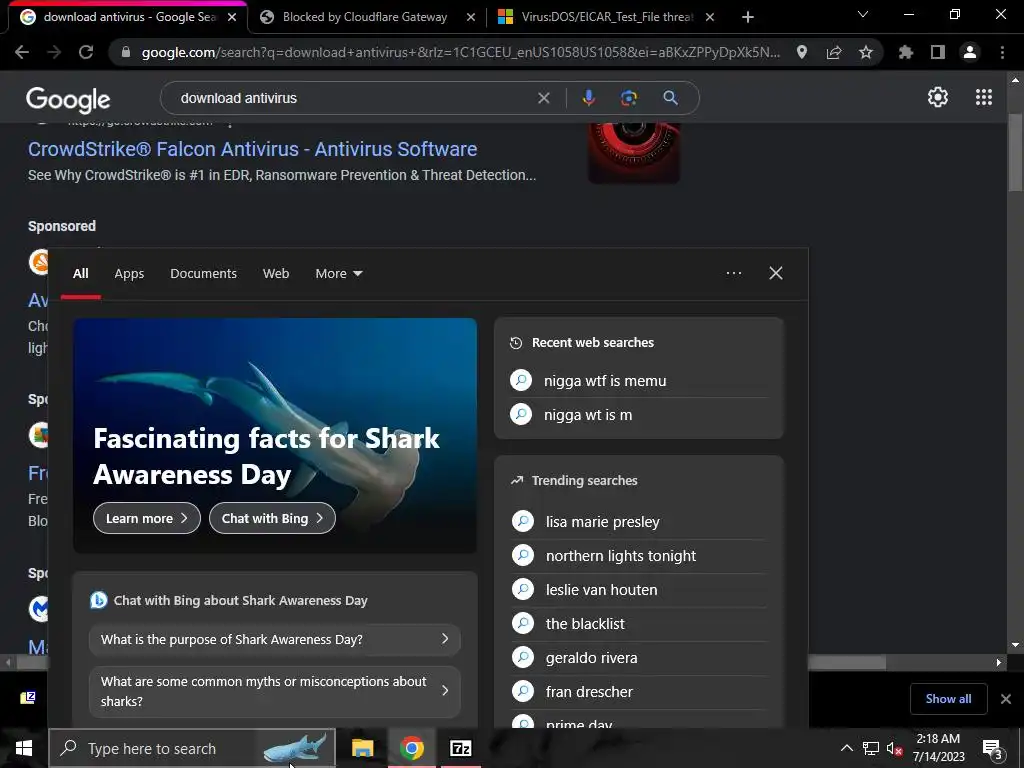This screenshot has width=1024, height=768.
Task: Open the Chrome profile avatar
Action: tap(970, 52)
